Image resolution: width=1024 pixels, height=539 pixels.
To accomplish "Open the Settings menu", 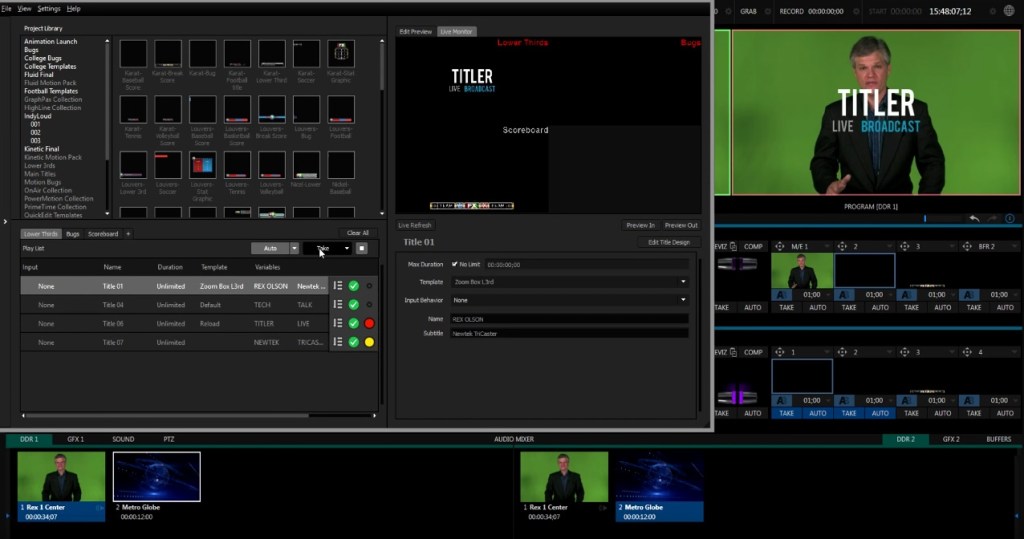I will click(49, 8).
